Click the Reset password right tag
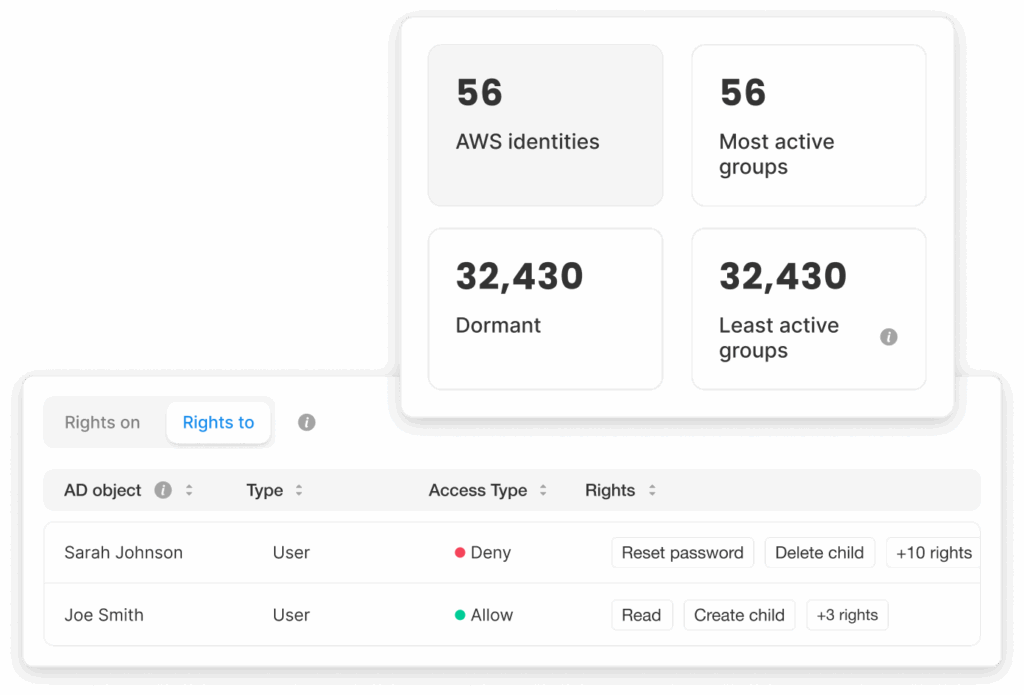The width and height of the screenshot is (1024, 695). point(682,553)
